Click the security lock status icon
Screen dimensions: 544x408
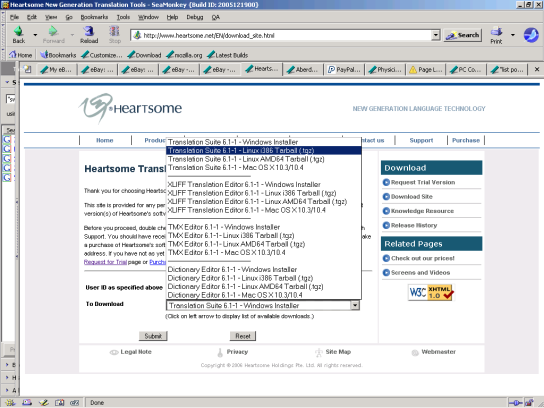click(529, 402)
